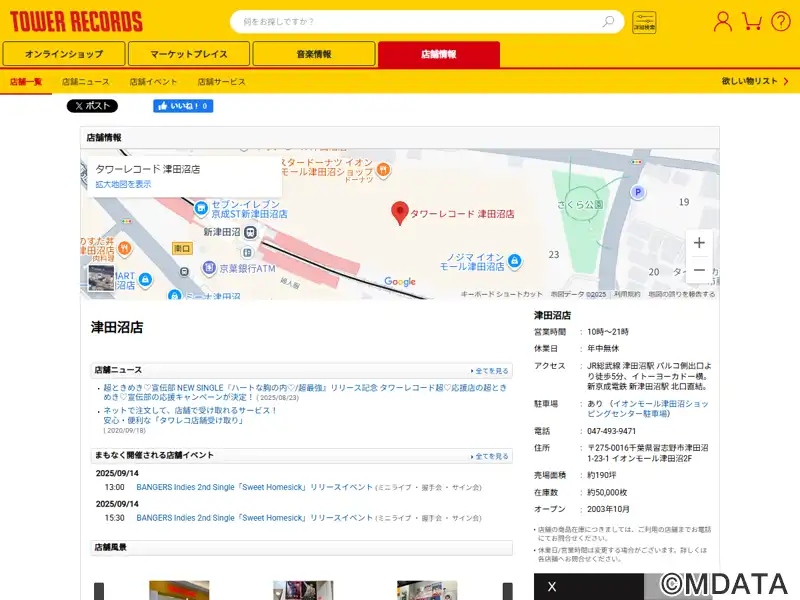Open 店舗ニュース in the sub-navigation
This screenshot has width=800, height=600.
86,82
